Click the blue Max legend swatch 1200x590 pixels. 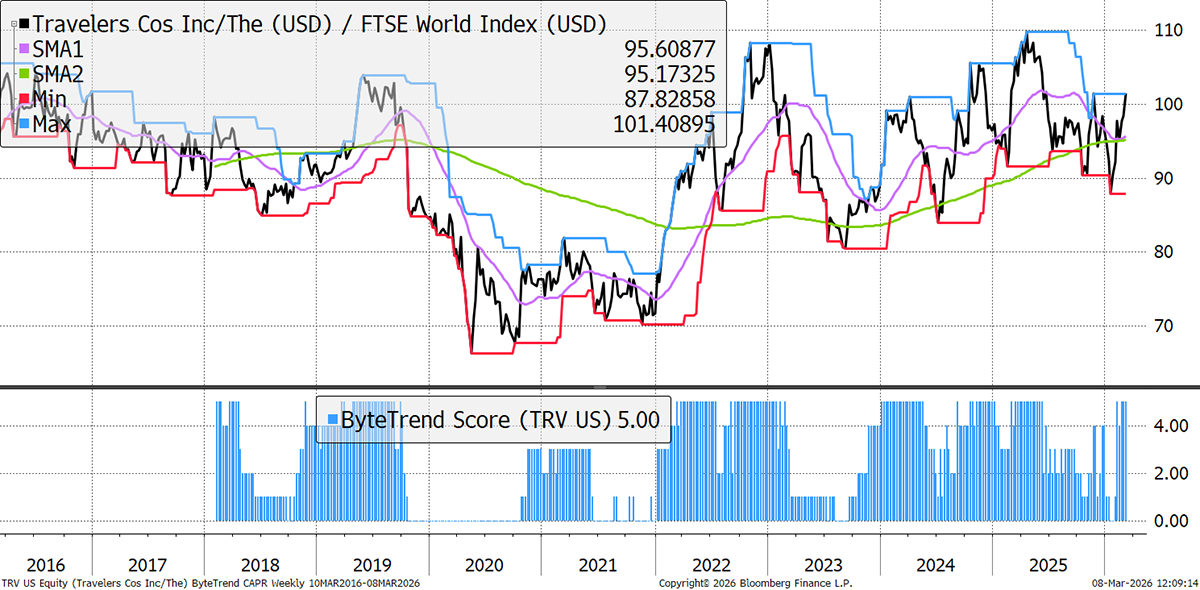[x=23, y=123]
